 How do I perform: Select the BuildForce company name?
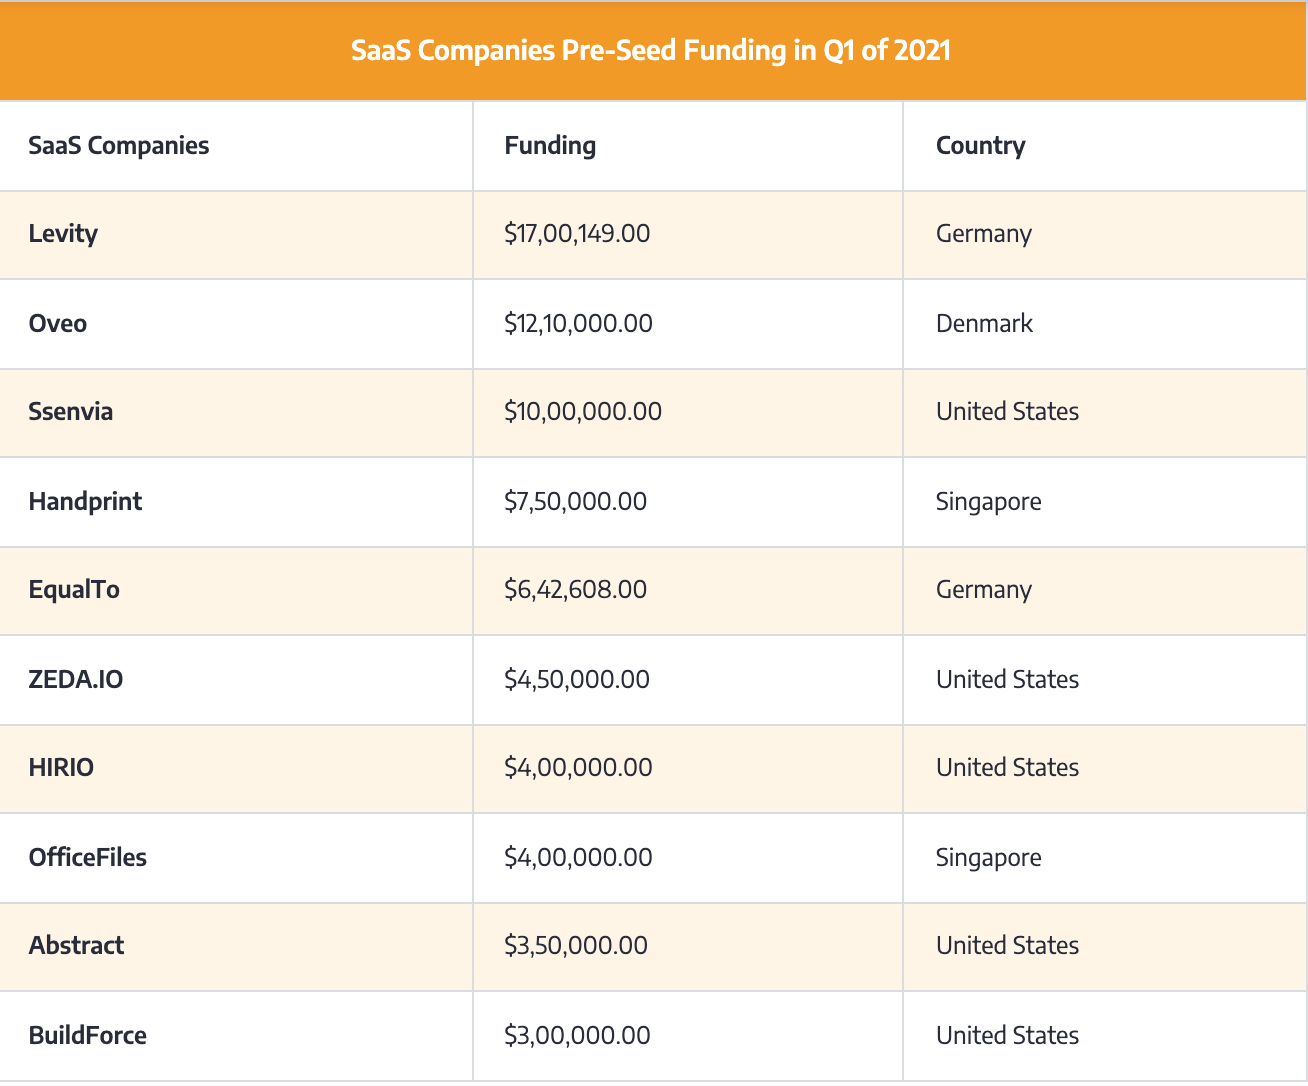(x=87, y=1035)
